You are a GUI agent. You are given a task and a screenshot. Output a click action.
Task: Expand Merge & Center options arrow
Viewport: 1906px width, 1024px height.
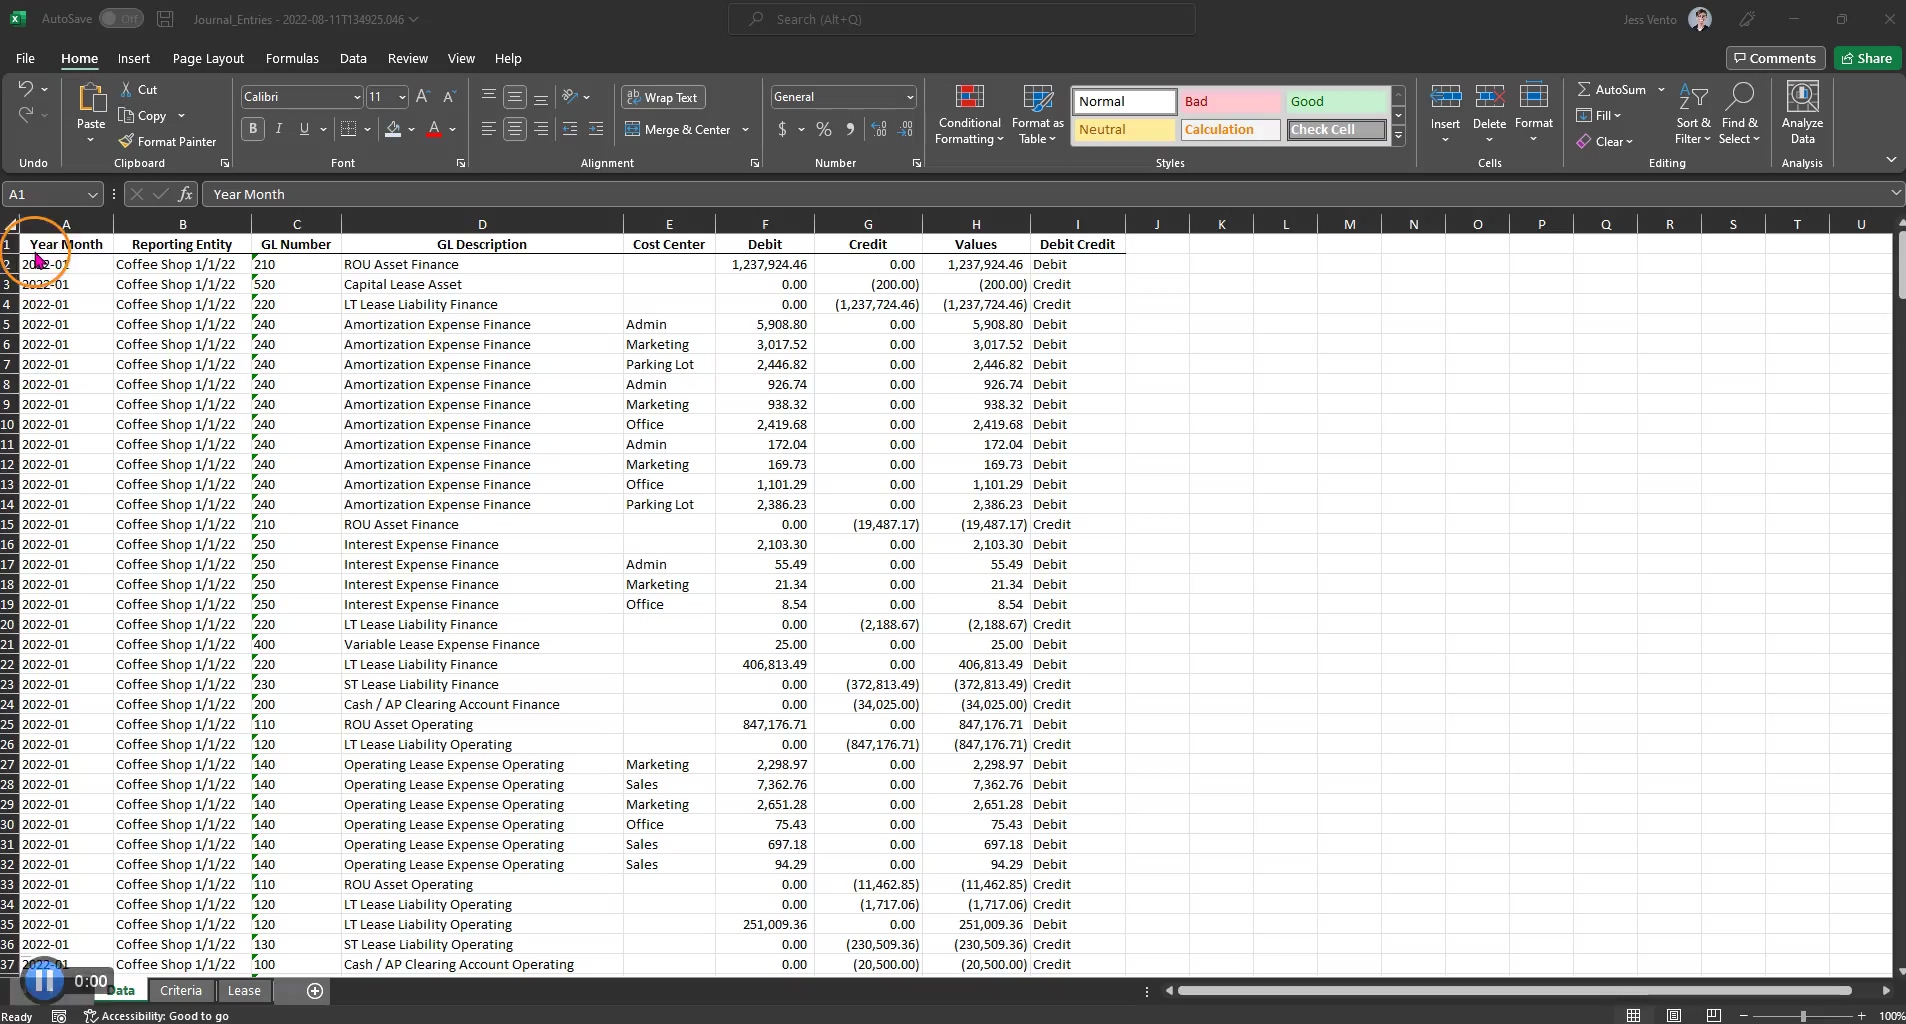click(746, 130)
